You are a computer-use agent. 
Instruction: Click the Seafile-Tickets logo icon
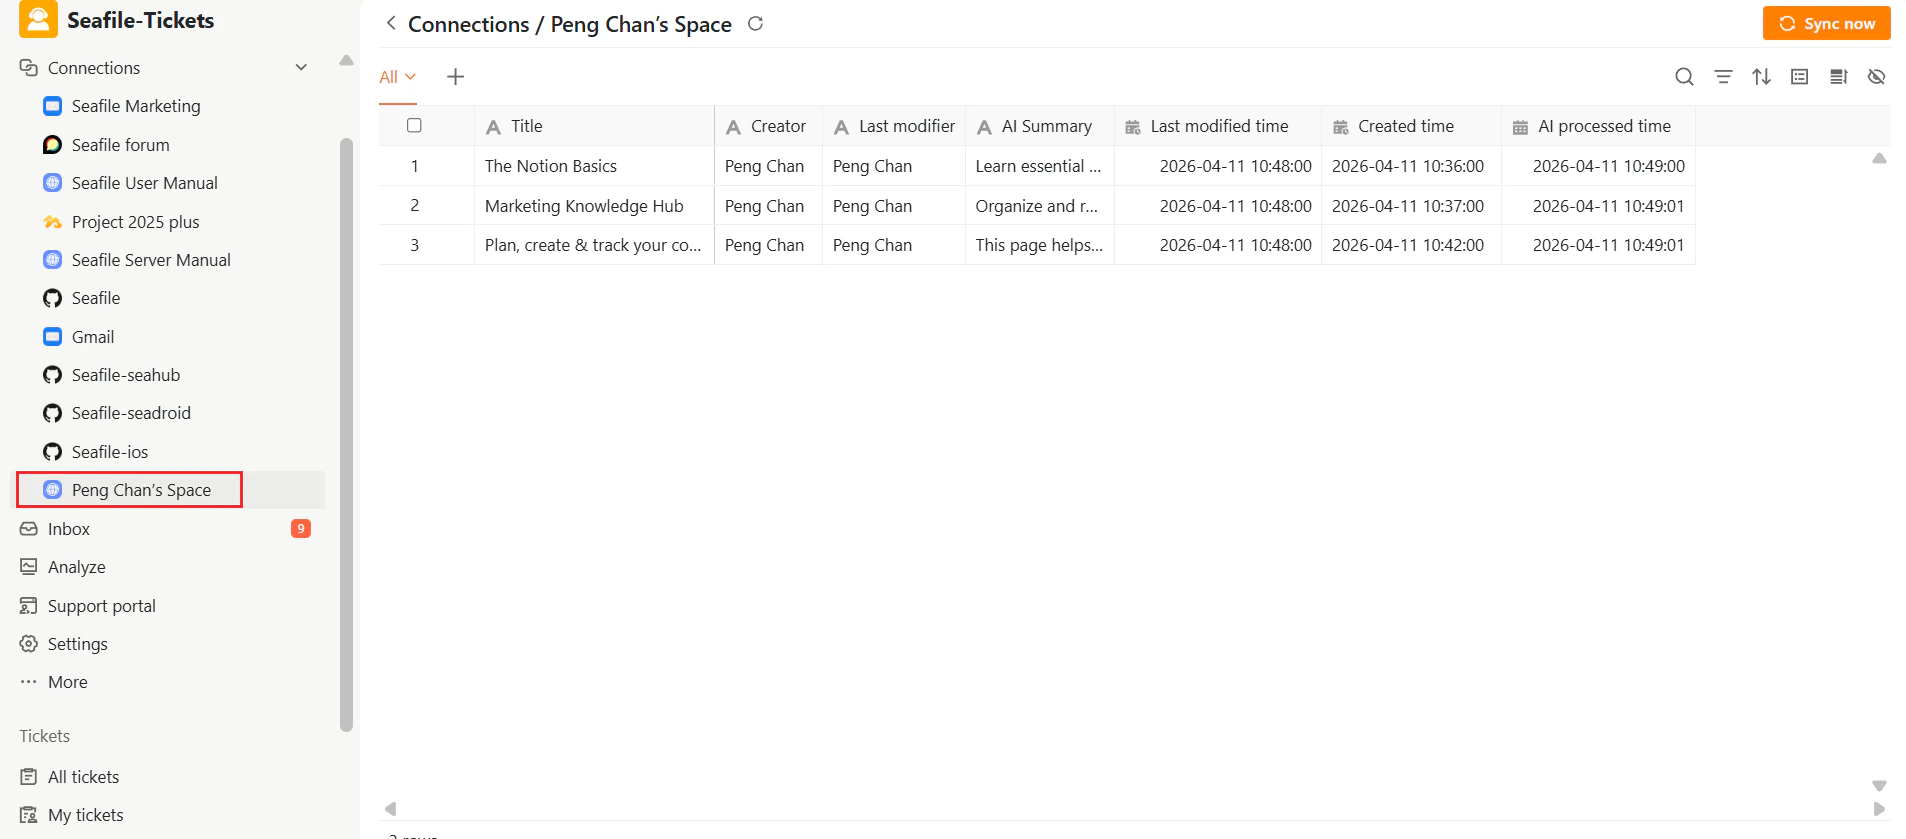[38, 19]
